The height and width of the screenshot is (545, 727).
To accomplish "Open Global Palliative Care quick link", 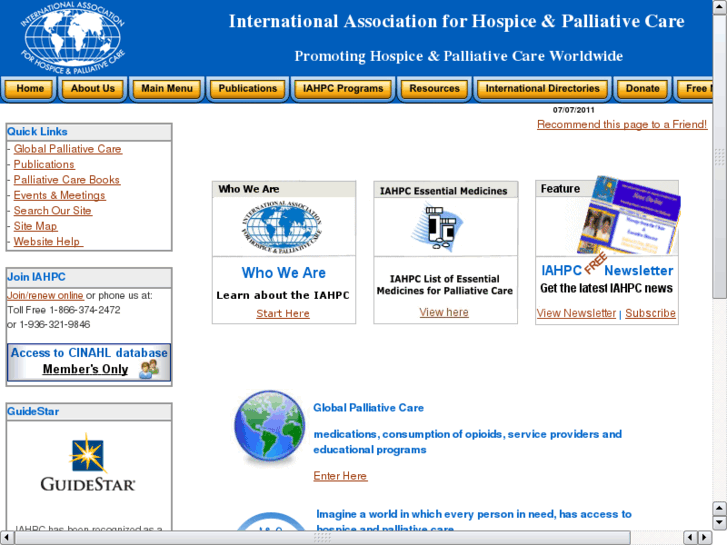I will point(68,149).
